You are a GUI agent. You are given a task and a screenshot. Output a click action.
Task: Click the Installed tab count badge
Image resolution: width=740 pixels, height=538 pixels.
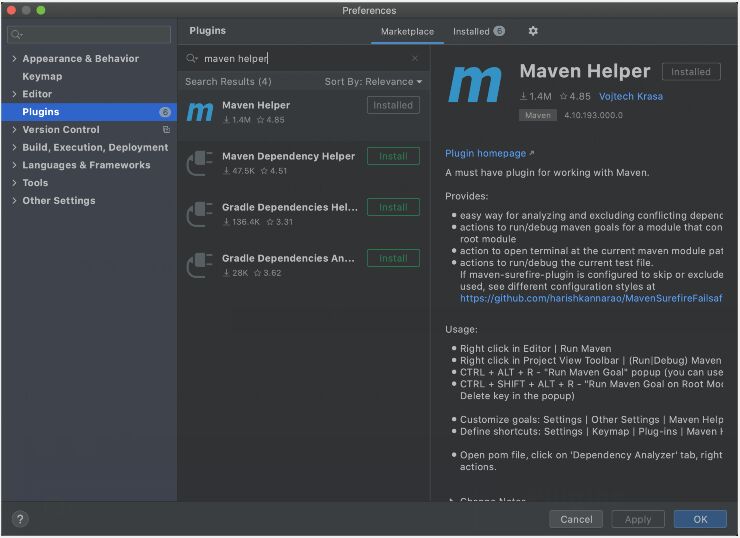[x=499, y=31]
